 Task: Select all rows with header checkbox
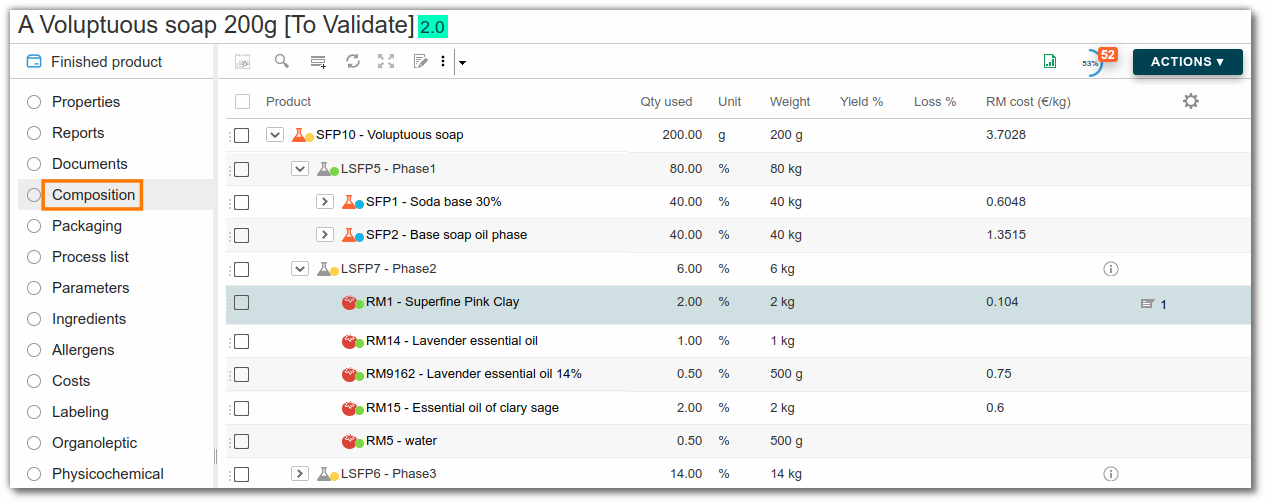pyautogui.click(x=242, y=102)
